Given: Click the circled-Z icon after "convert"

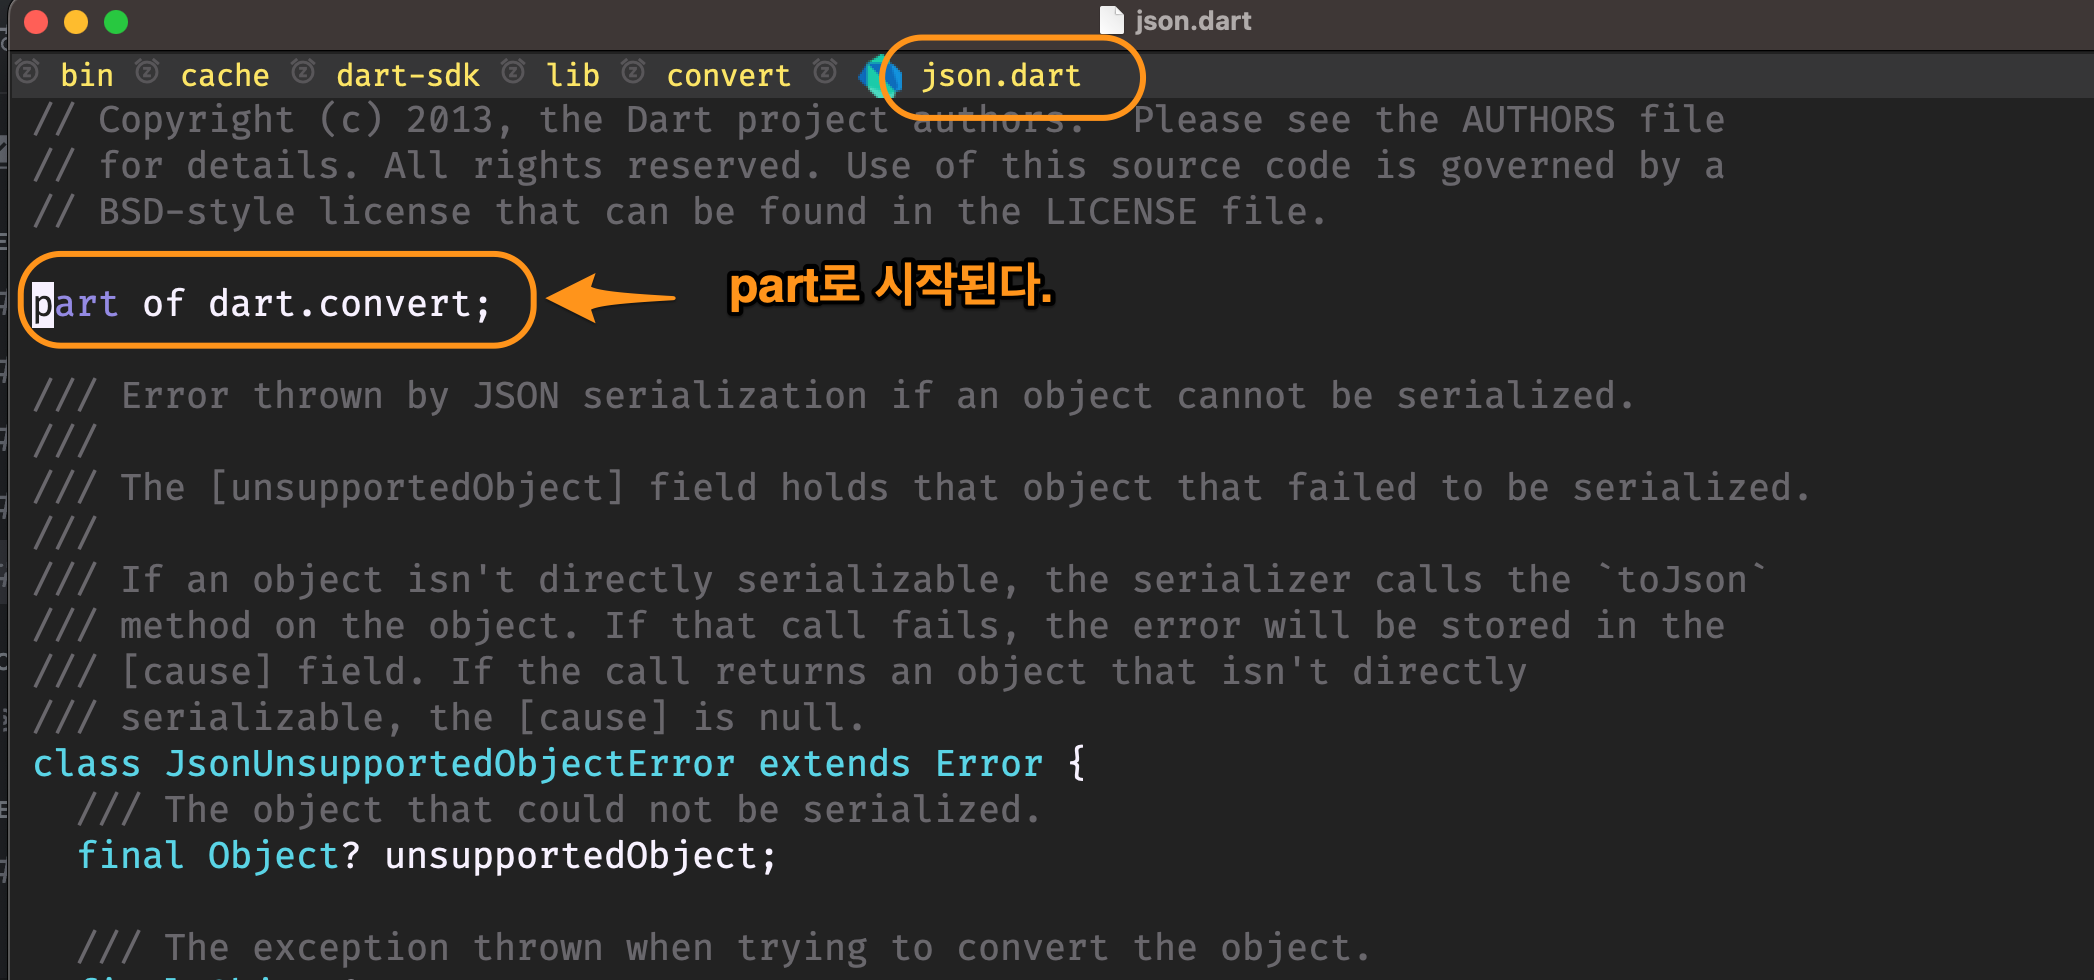Looking at the screenshot, I should (x=824, y=73).
